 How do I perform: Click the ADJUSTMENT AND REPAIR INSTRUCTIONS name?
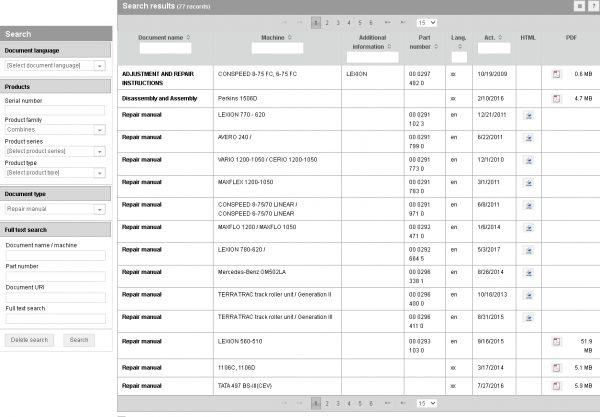tap(158, 78)
